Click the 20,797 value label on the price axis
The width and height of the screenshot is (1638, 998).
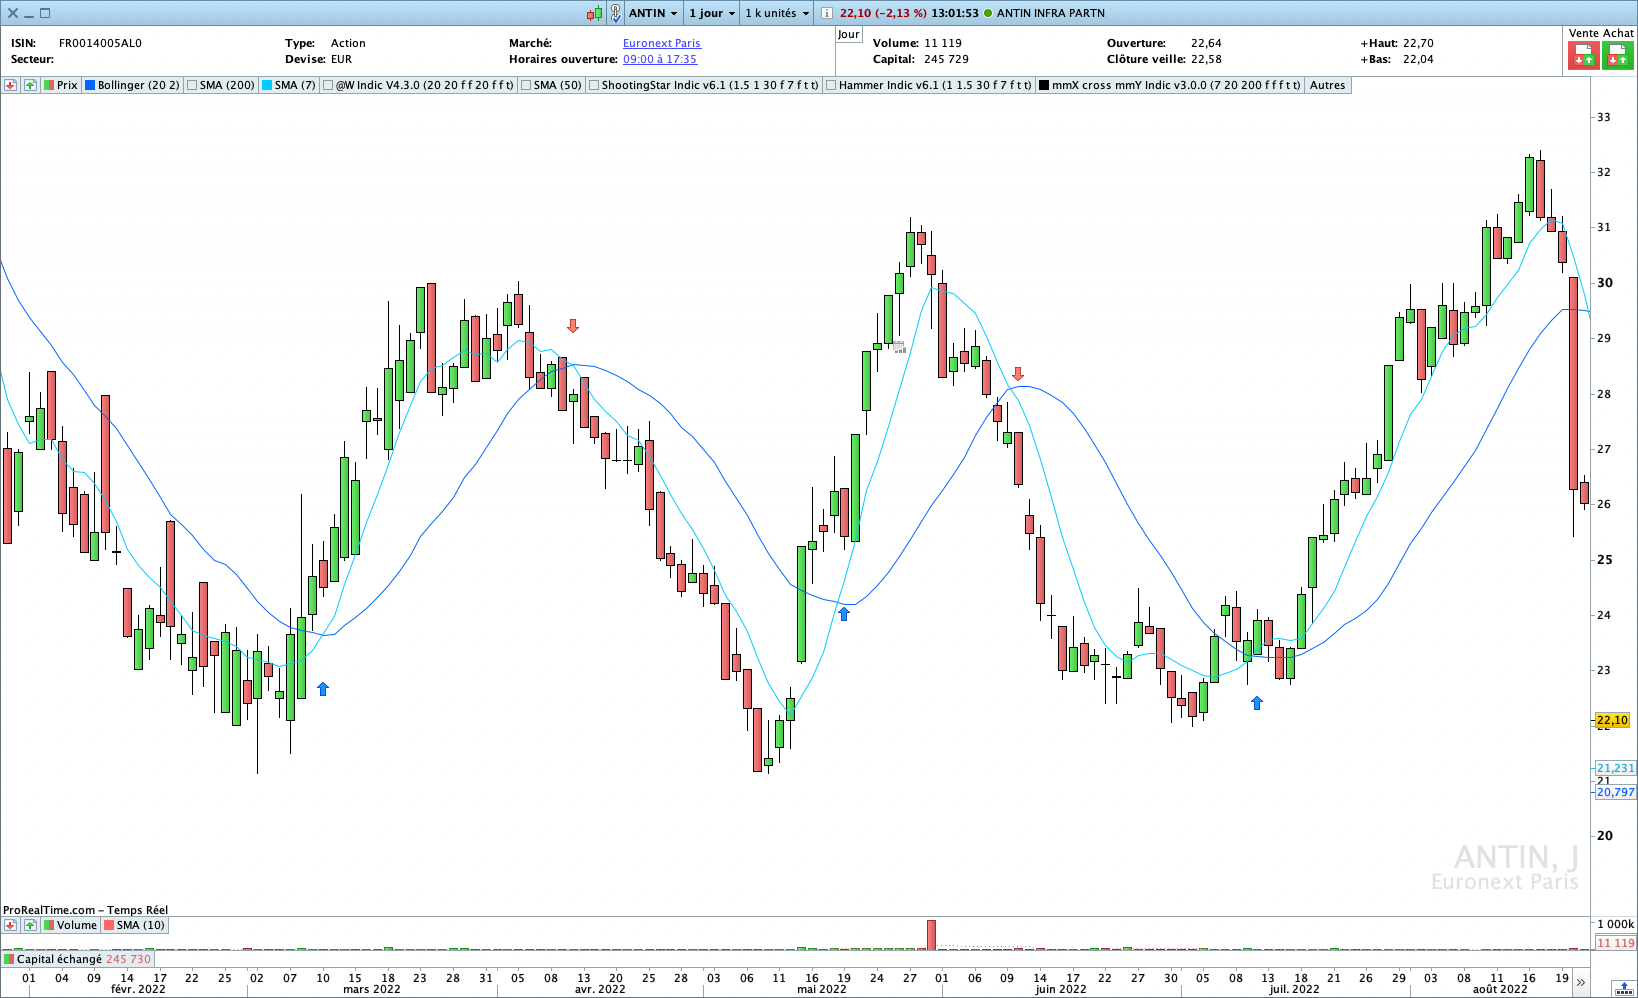[x=1615, y=792]
